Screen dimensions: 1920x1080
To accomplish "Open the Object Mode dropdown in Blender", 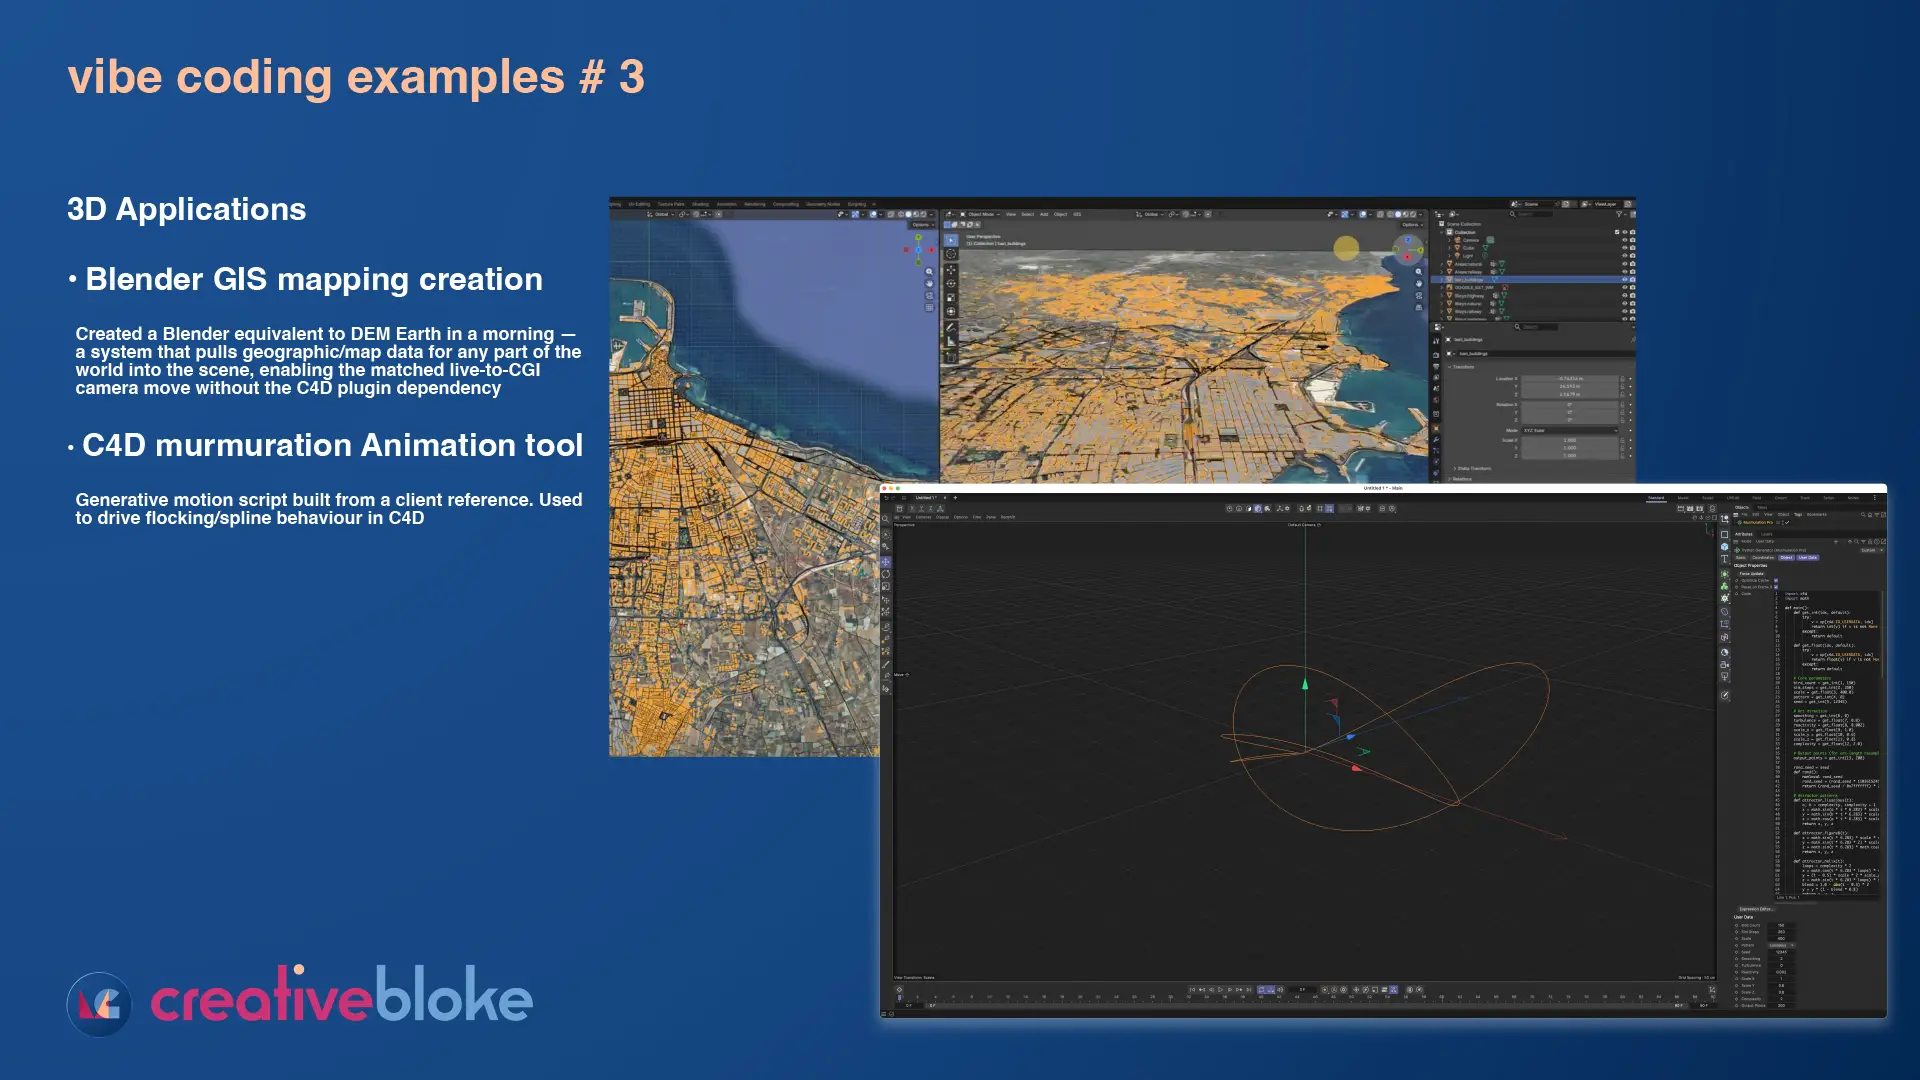I will pyautogui.click(x=981, y=214).
